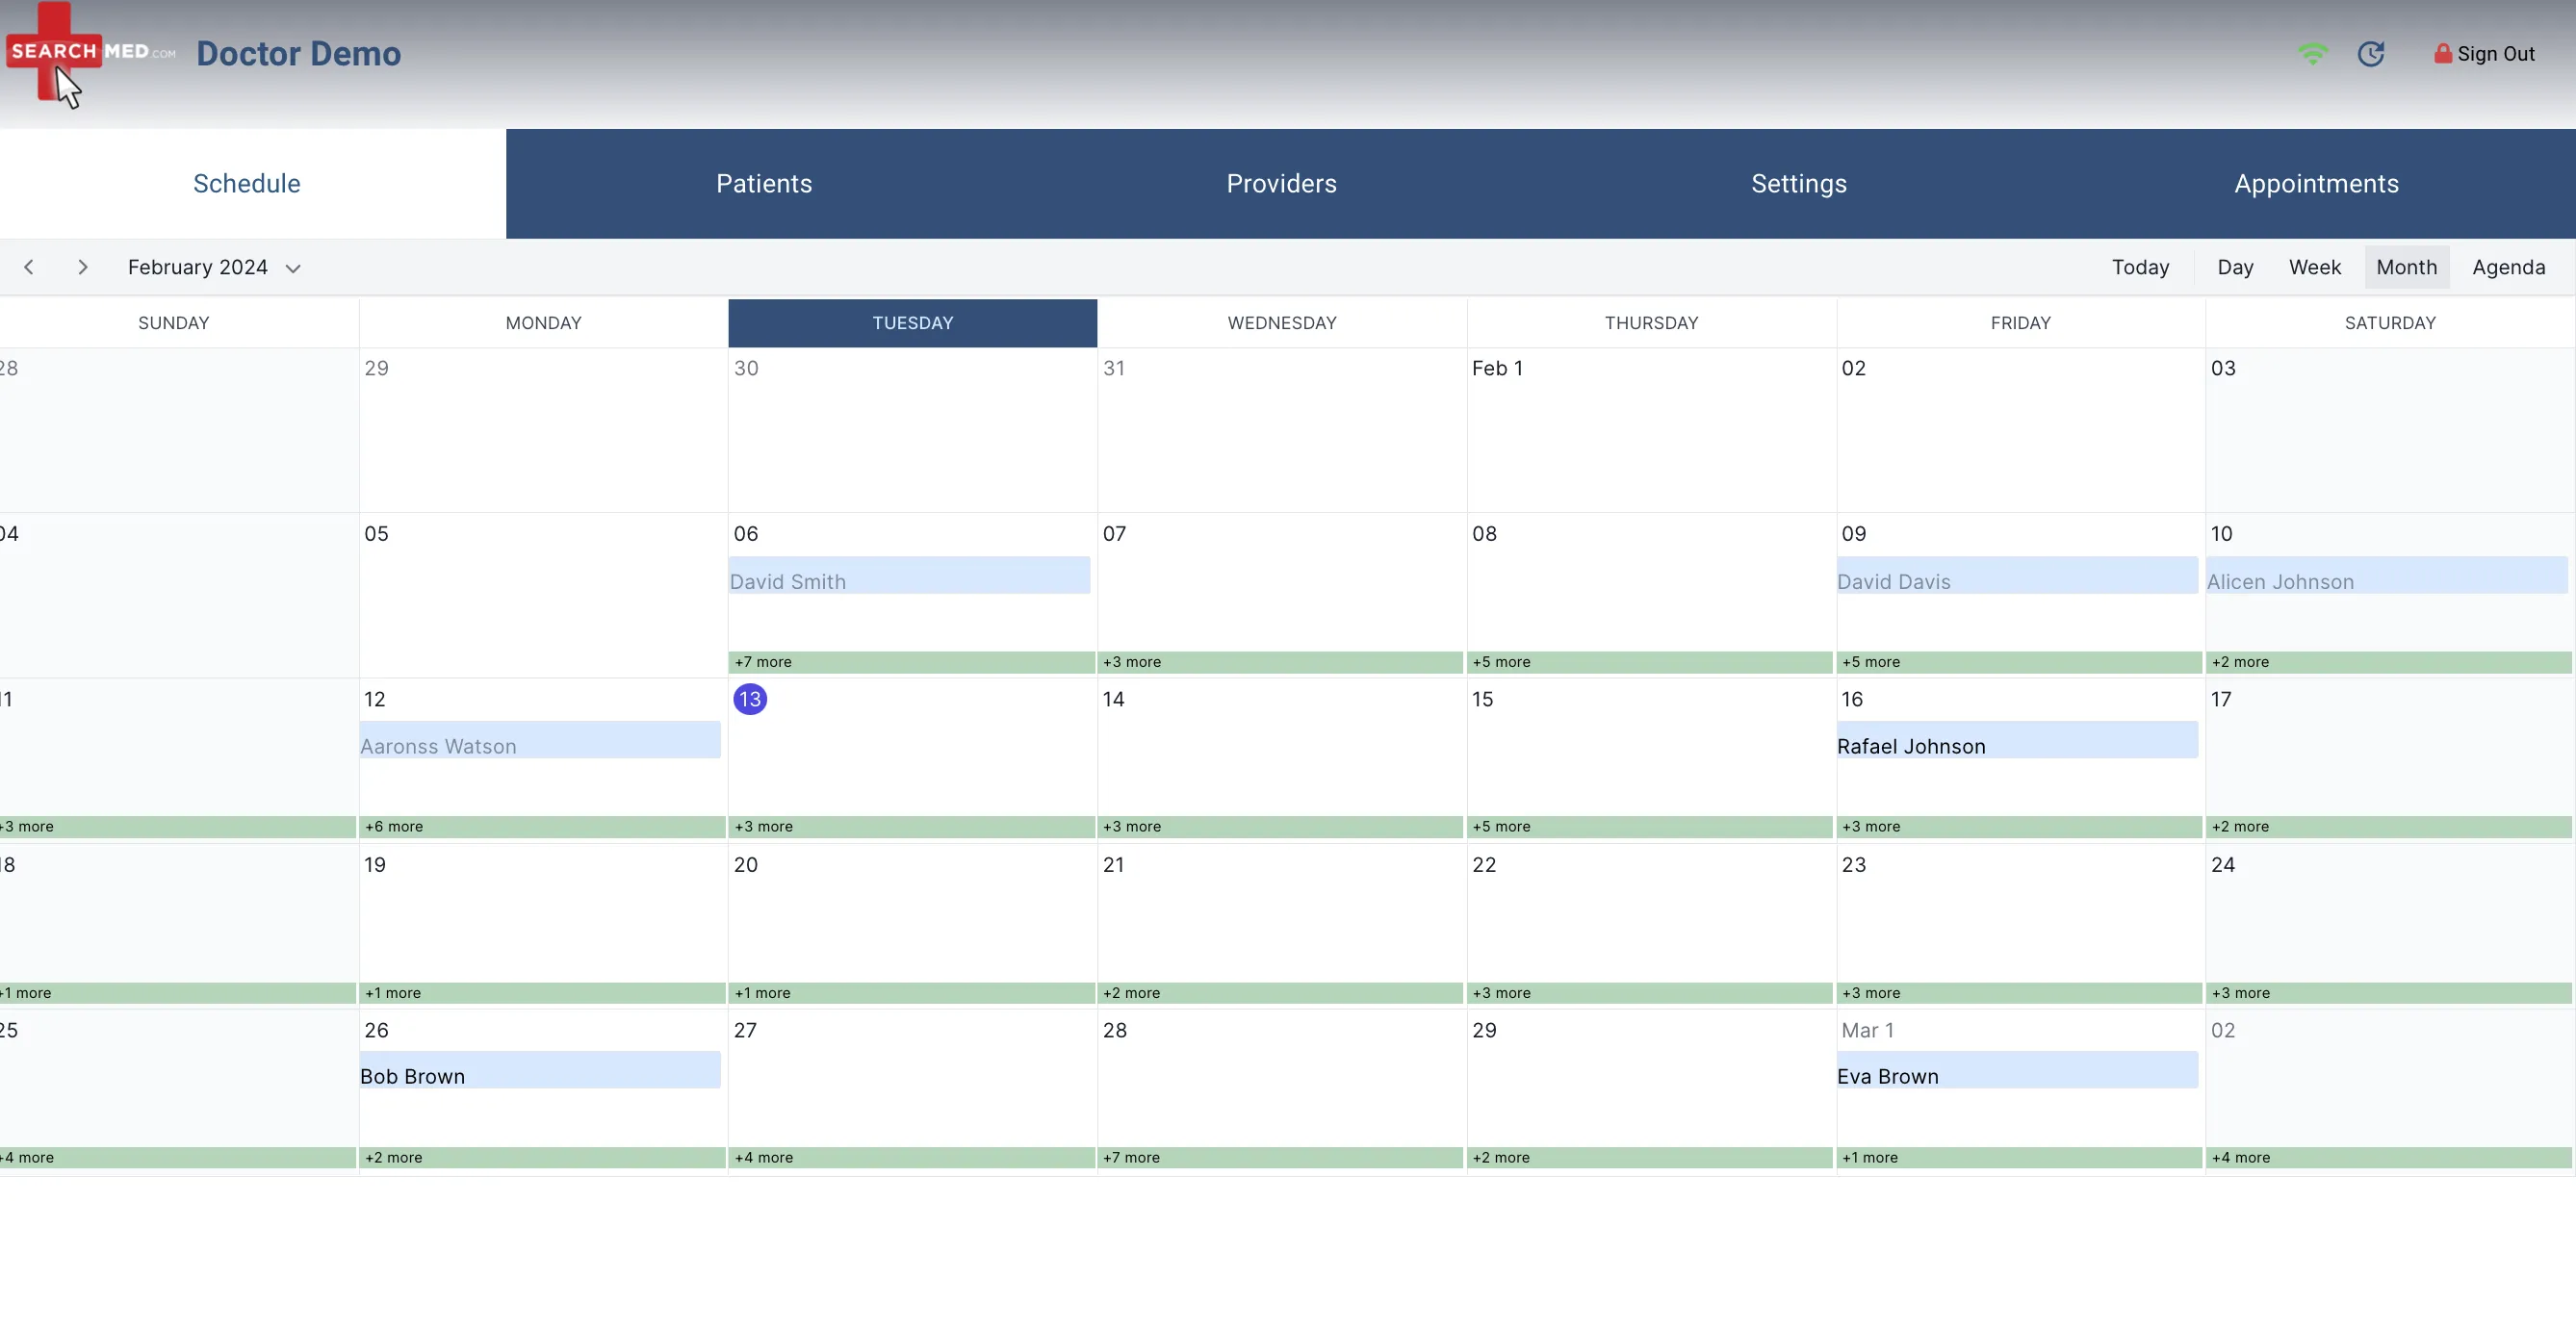Sign Out of the Doctor Demo account
Image resolution: width=2576 pixels, height=1330 pixels.
pos(2484,54)
